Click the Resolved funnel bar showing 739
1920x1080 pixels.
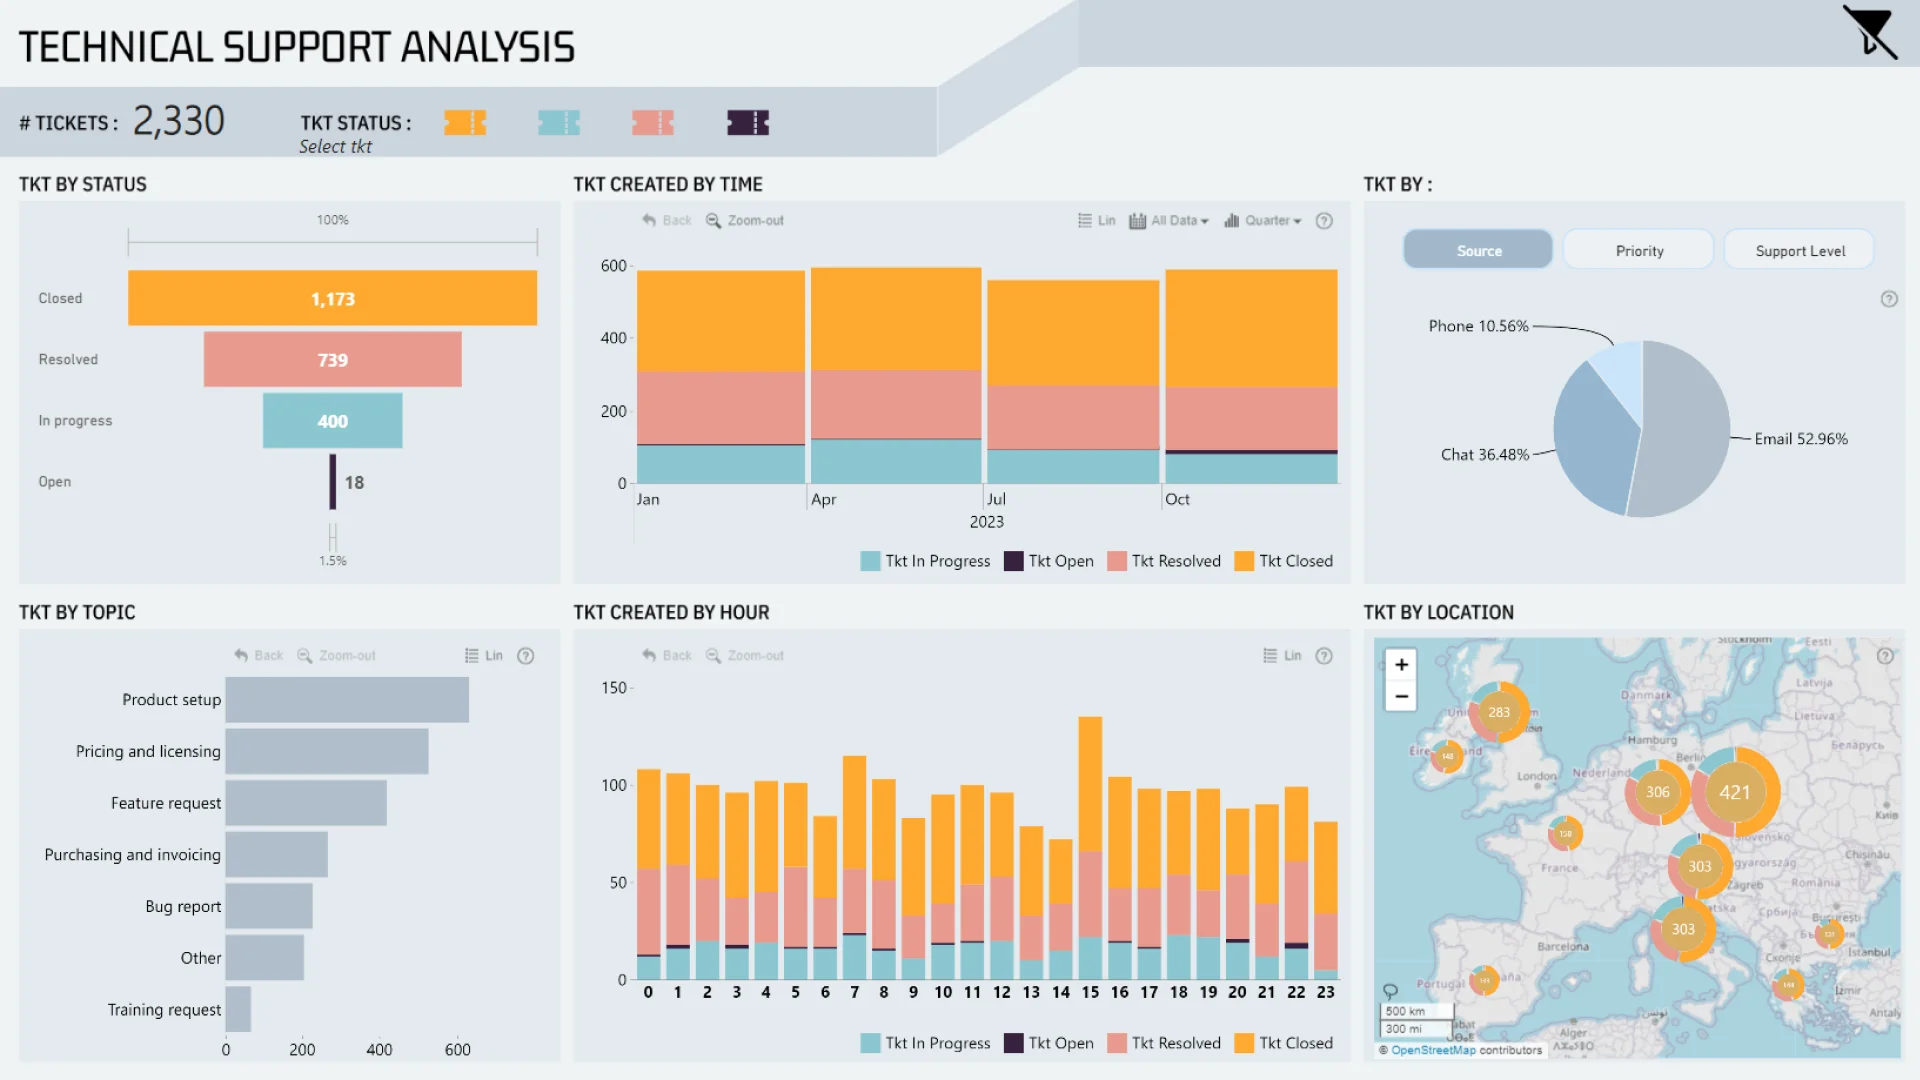pyautogui.click(x=332, y=359)
